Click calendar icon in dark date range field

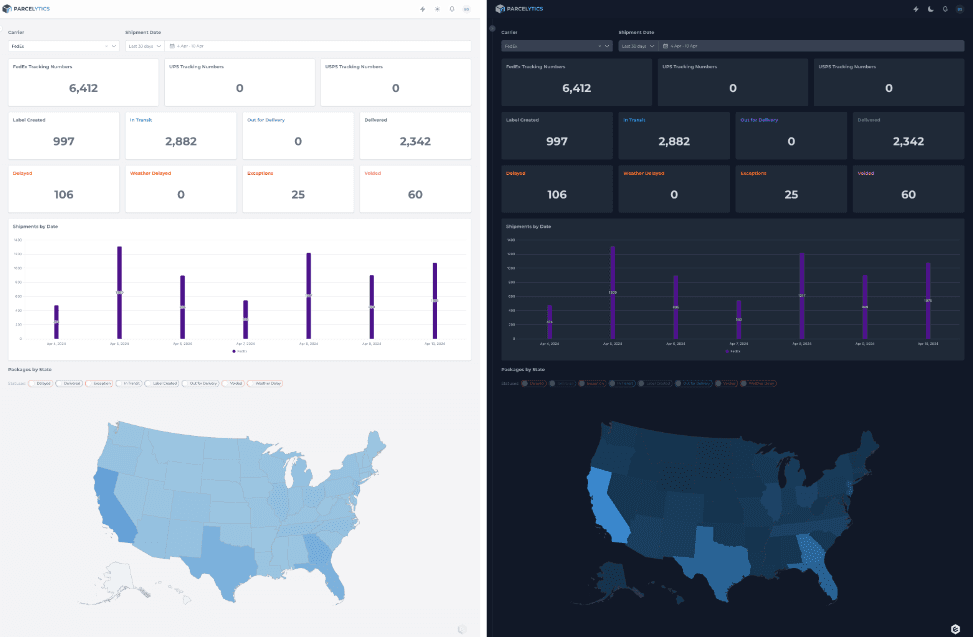(665, 46)
